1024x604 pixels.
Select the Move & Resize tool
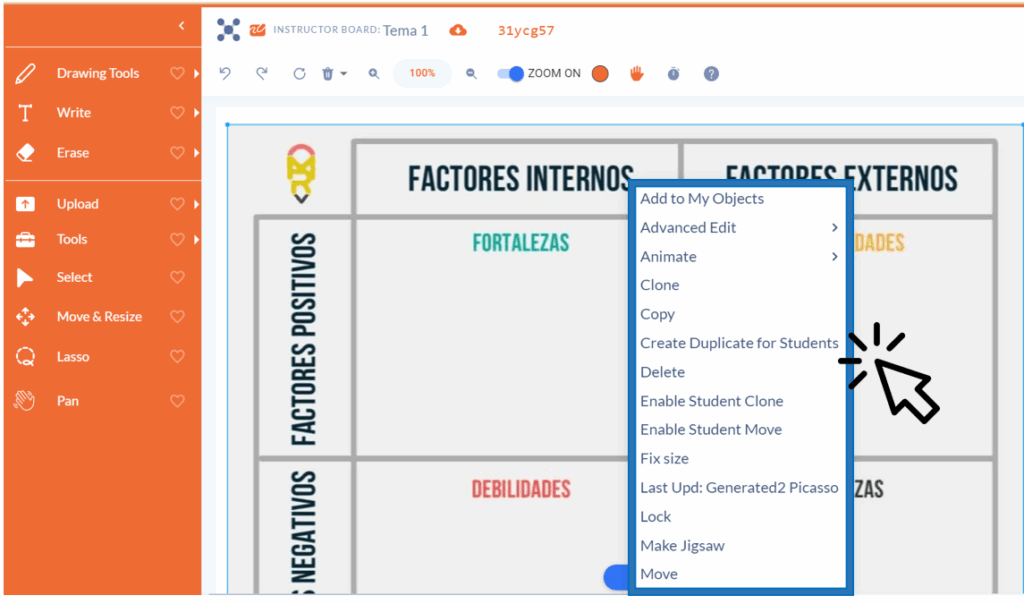click(98, 316)
